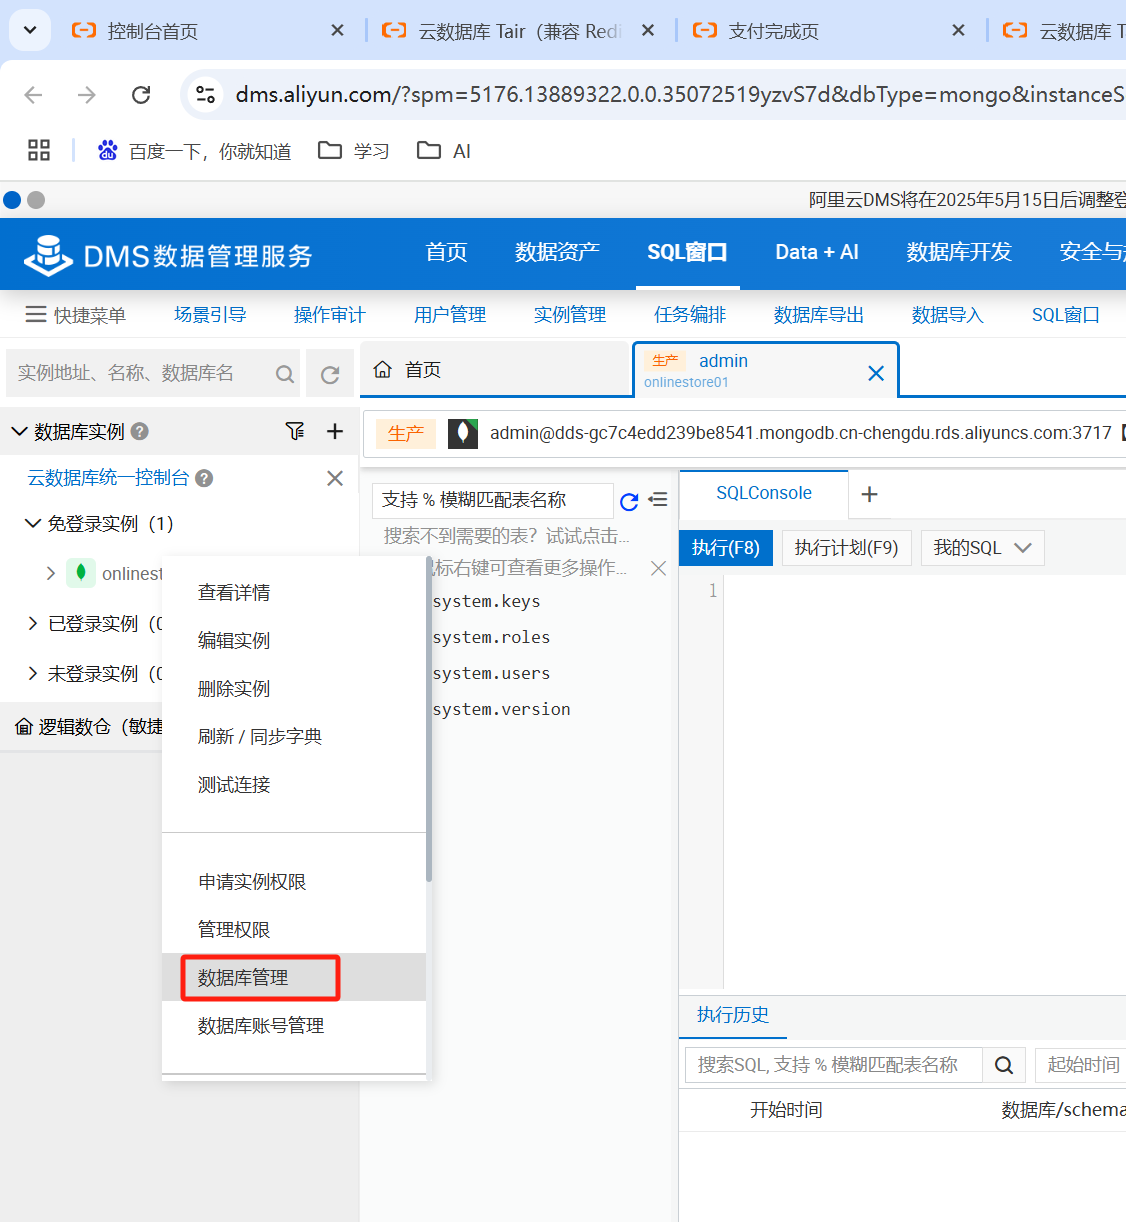This screenshot has width=1126, height=1222.
Task: Open the tab list dropdown arrow
Action: [30, 30]
